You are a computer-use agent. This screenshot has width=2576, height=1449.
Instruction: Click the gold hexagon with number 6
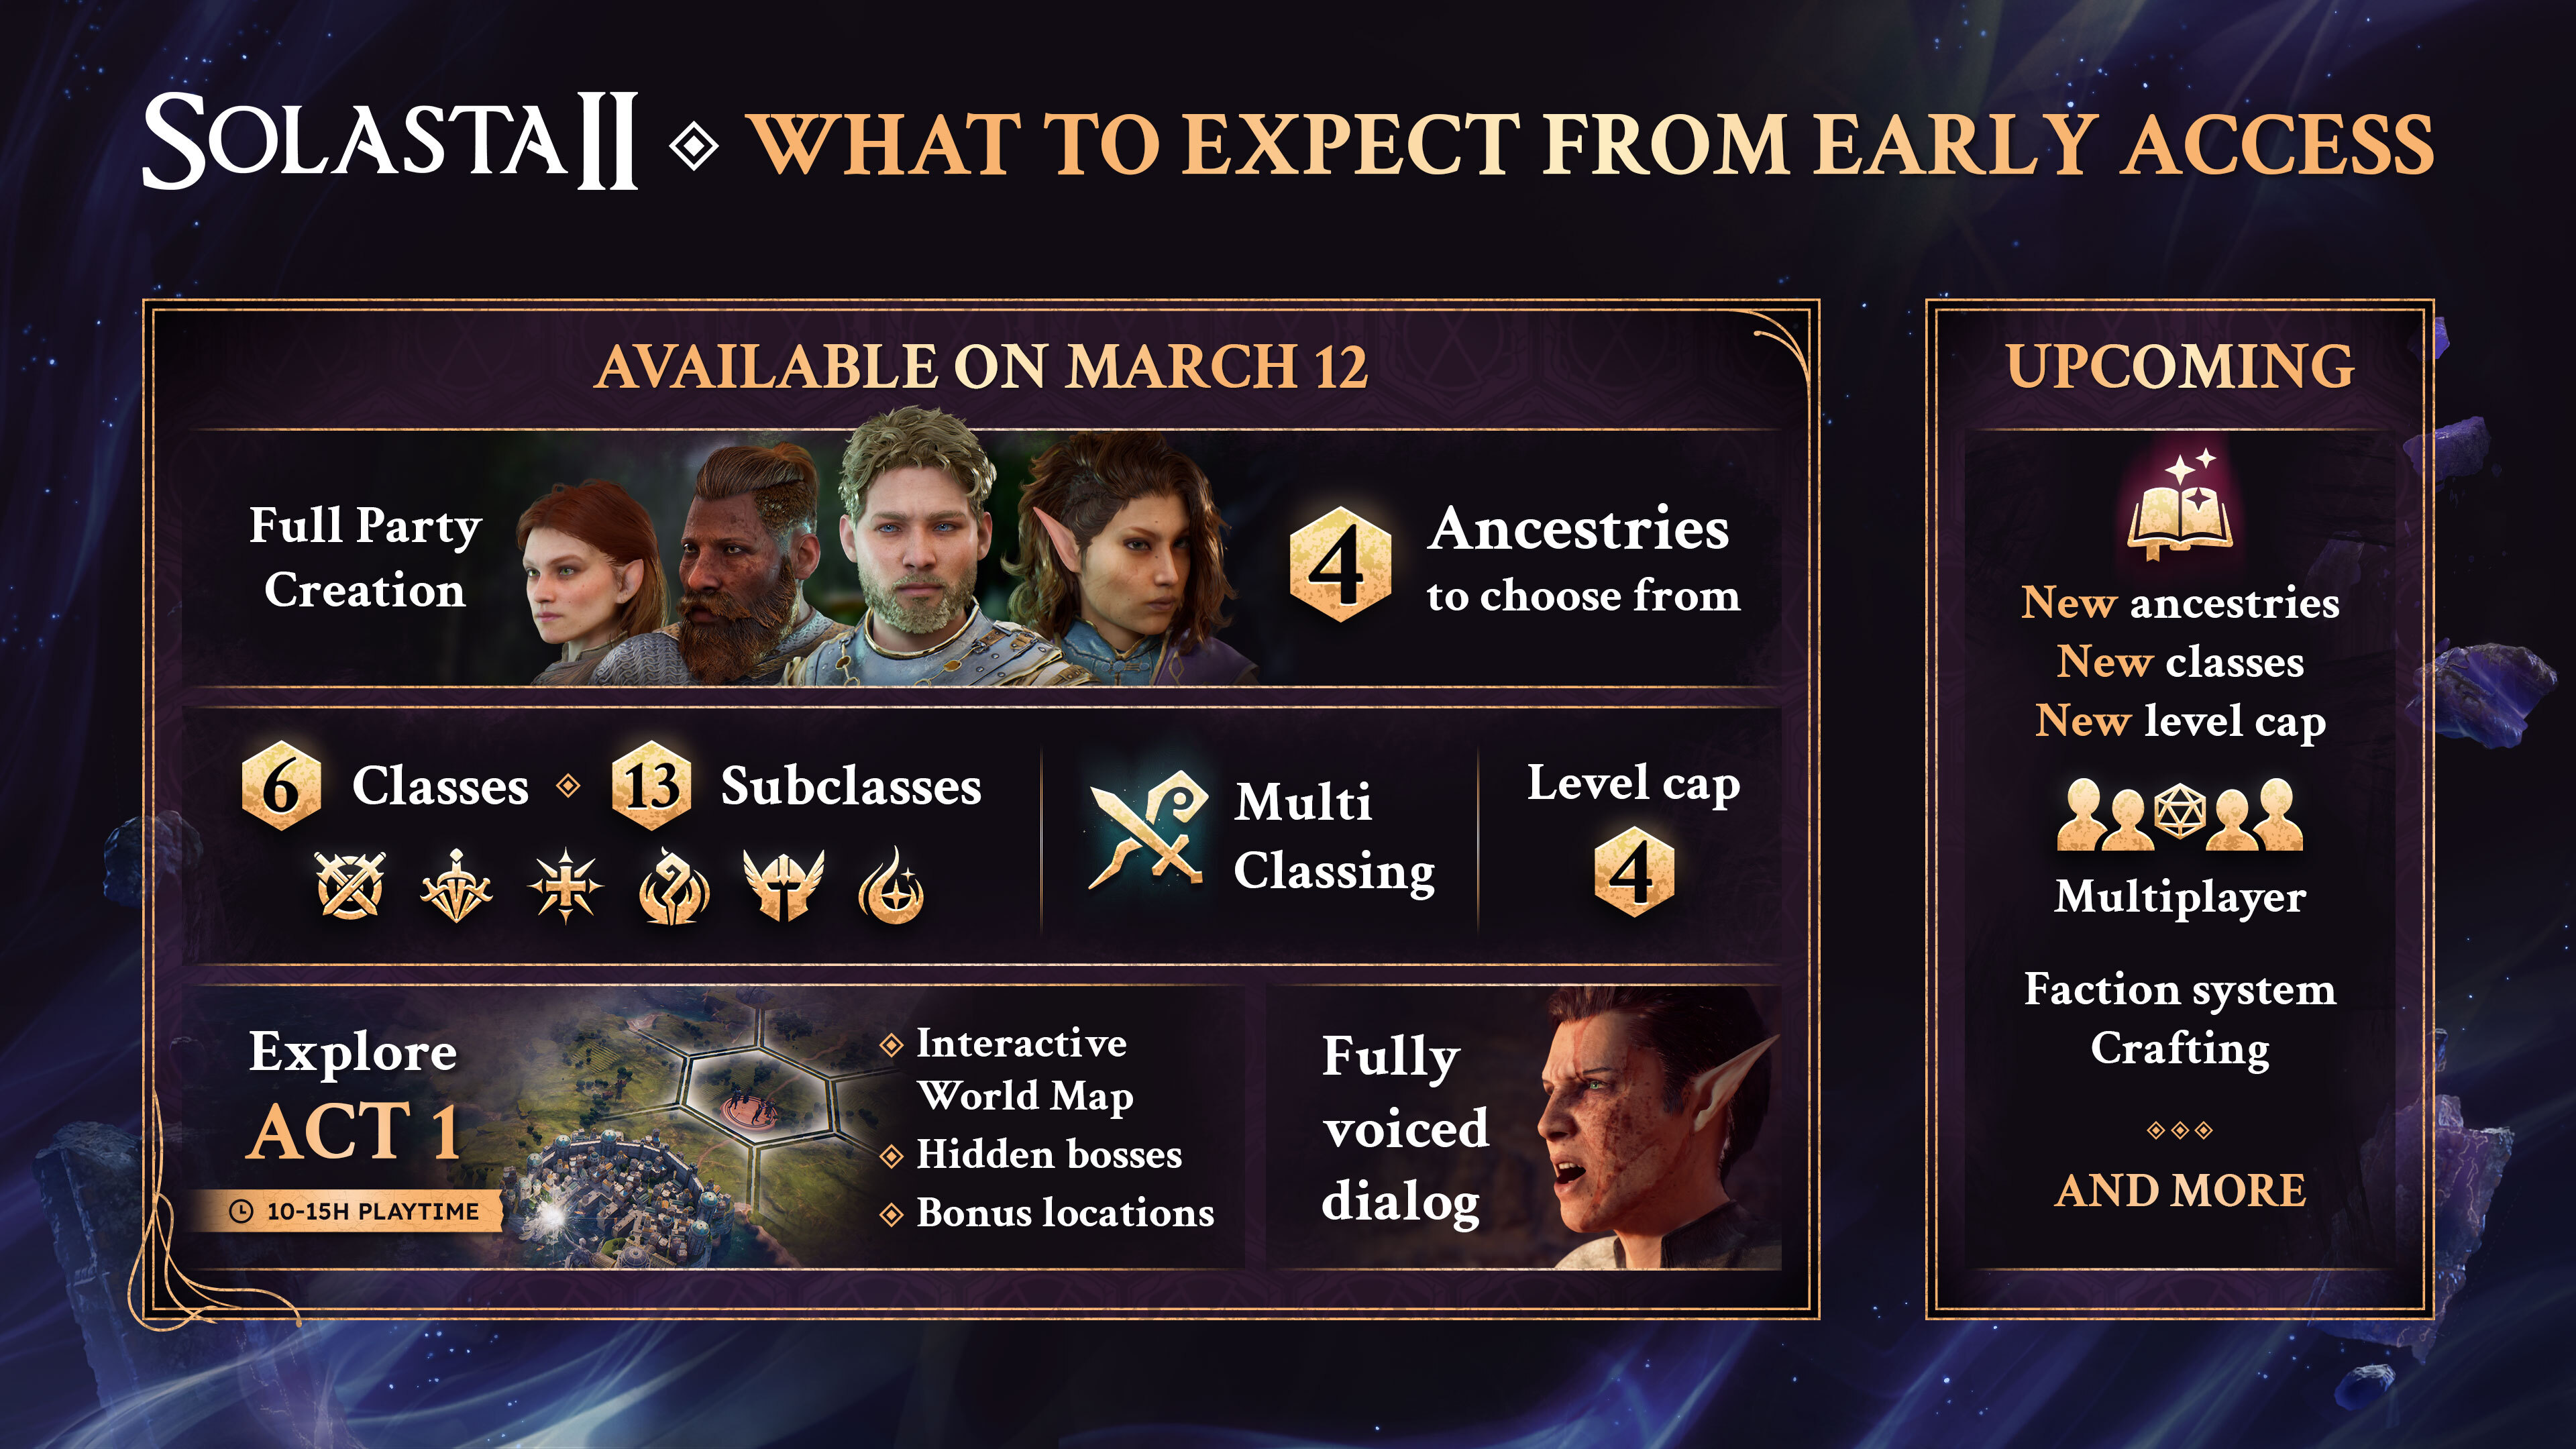tap(281, 785)
